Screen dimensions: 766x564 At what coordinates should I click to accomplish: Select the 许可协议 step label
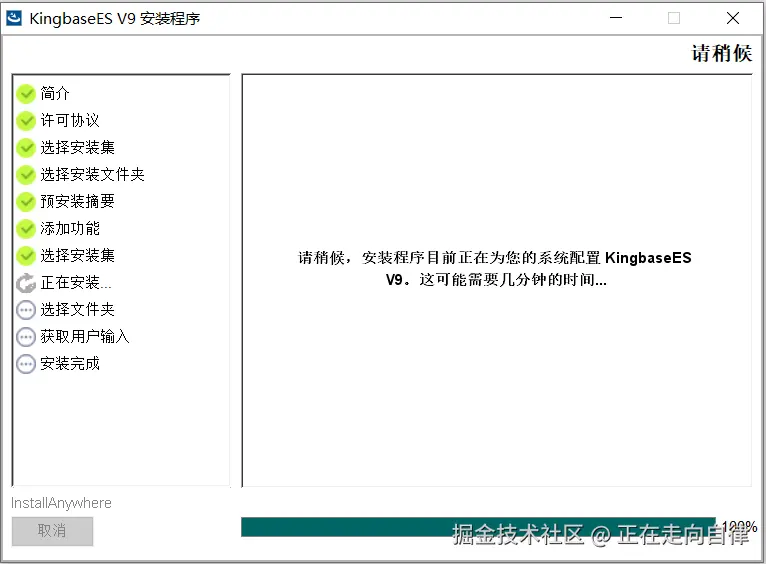click(x=70, y=120)
